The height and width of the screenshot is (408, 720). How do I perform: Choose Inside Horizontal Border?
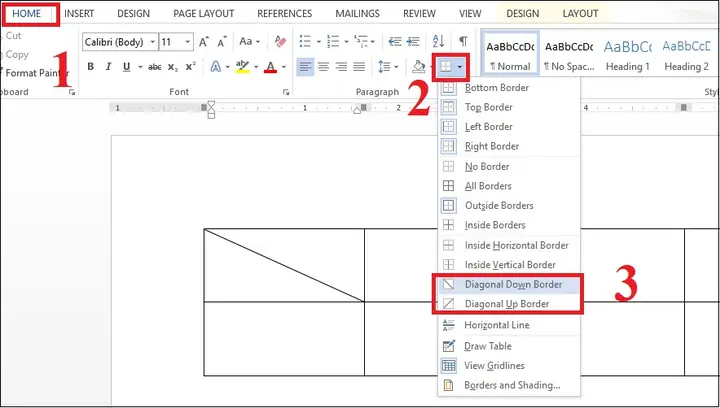point(509,246)
